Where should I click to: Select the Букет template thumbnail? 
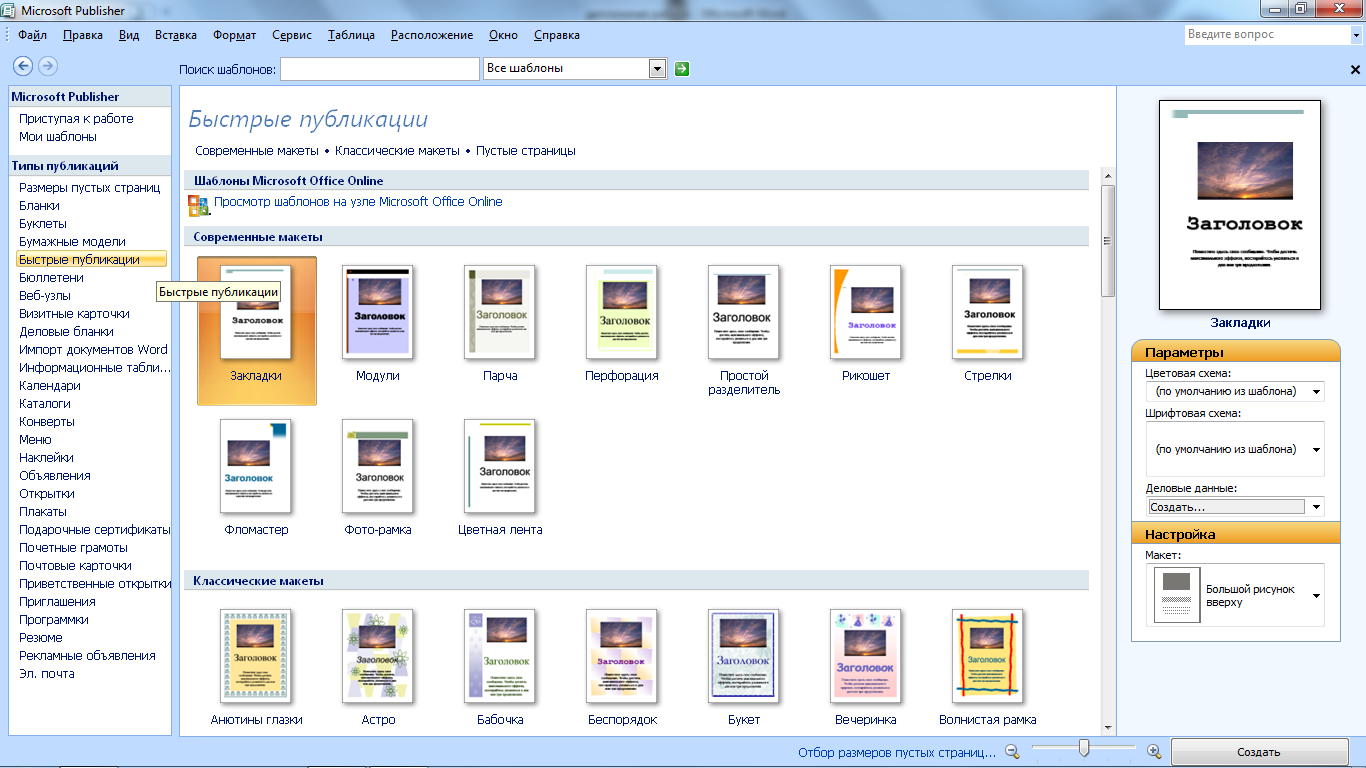744,656
